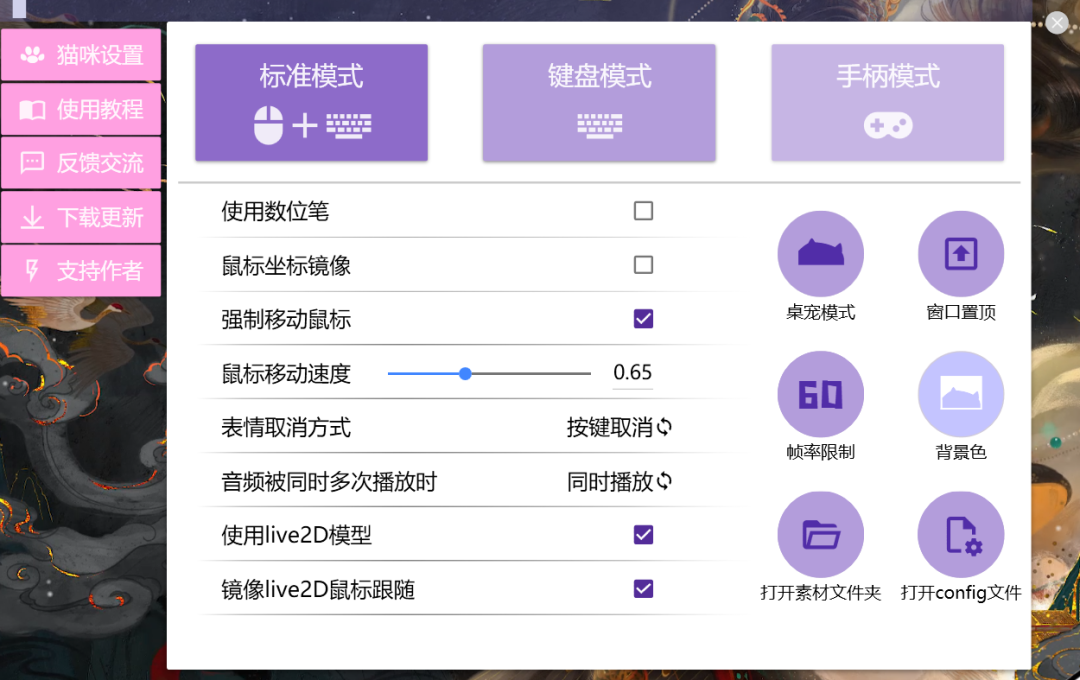Click the lightning icon next to 支持作者

(30, 270)
